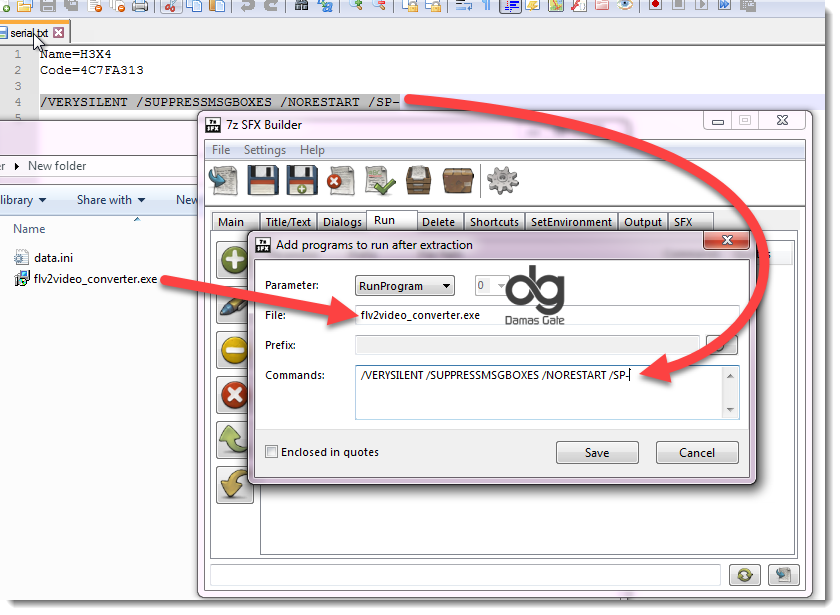Click the Redo arrow in Notepad++ toolbar
Image resolution: width=840 pixels, height=615 pixels.
click(271, 6)
